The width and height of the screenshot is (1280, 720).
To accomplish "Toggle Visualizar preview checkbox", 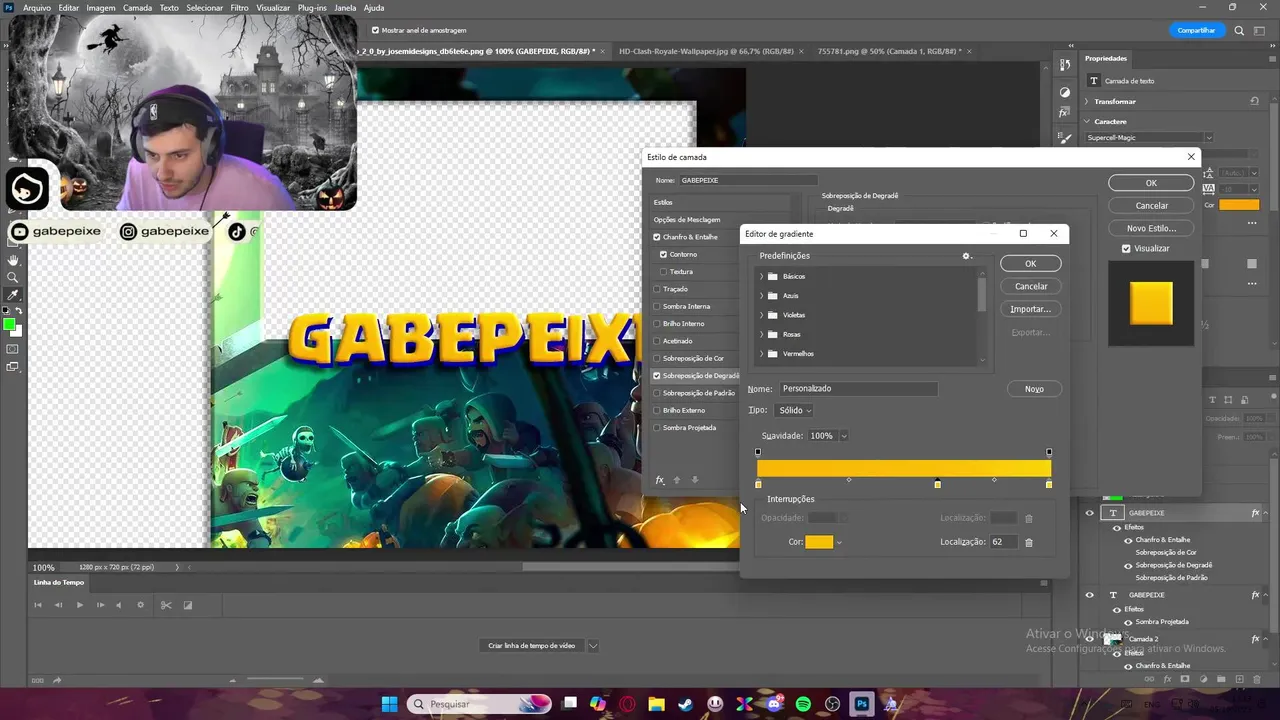I will click(x=1126, y=248).
